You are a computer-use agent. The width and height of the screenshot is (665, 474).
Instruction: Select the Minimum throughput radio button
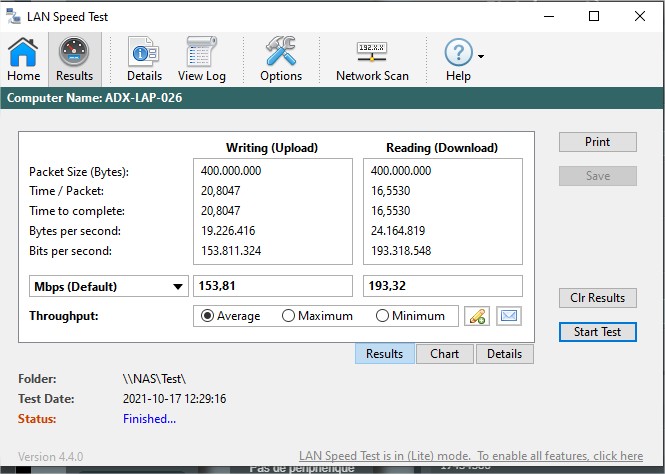click(382, 316)
